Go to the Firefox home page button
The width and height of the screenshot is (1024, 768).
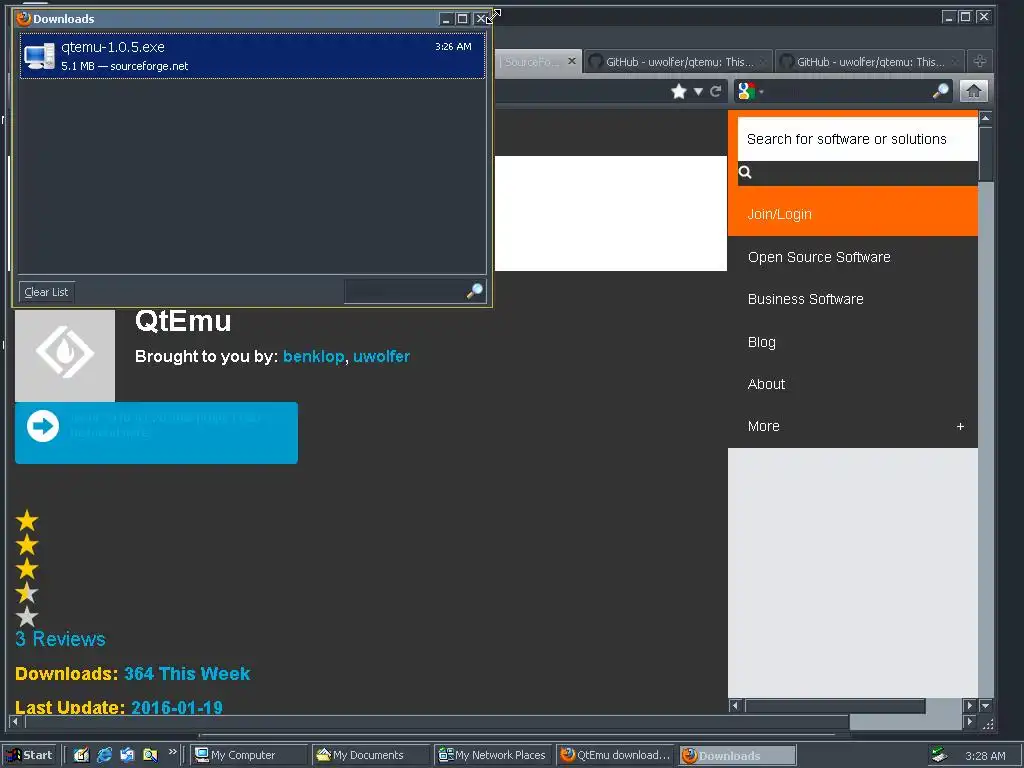974,91
